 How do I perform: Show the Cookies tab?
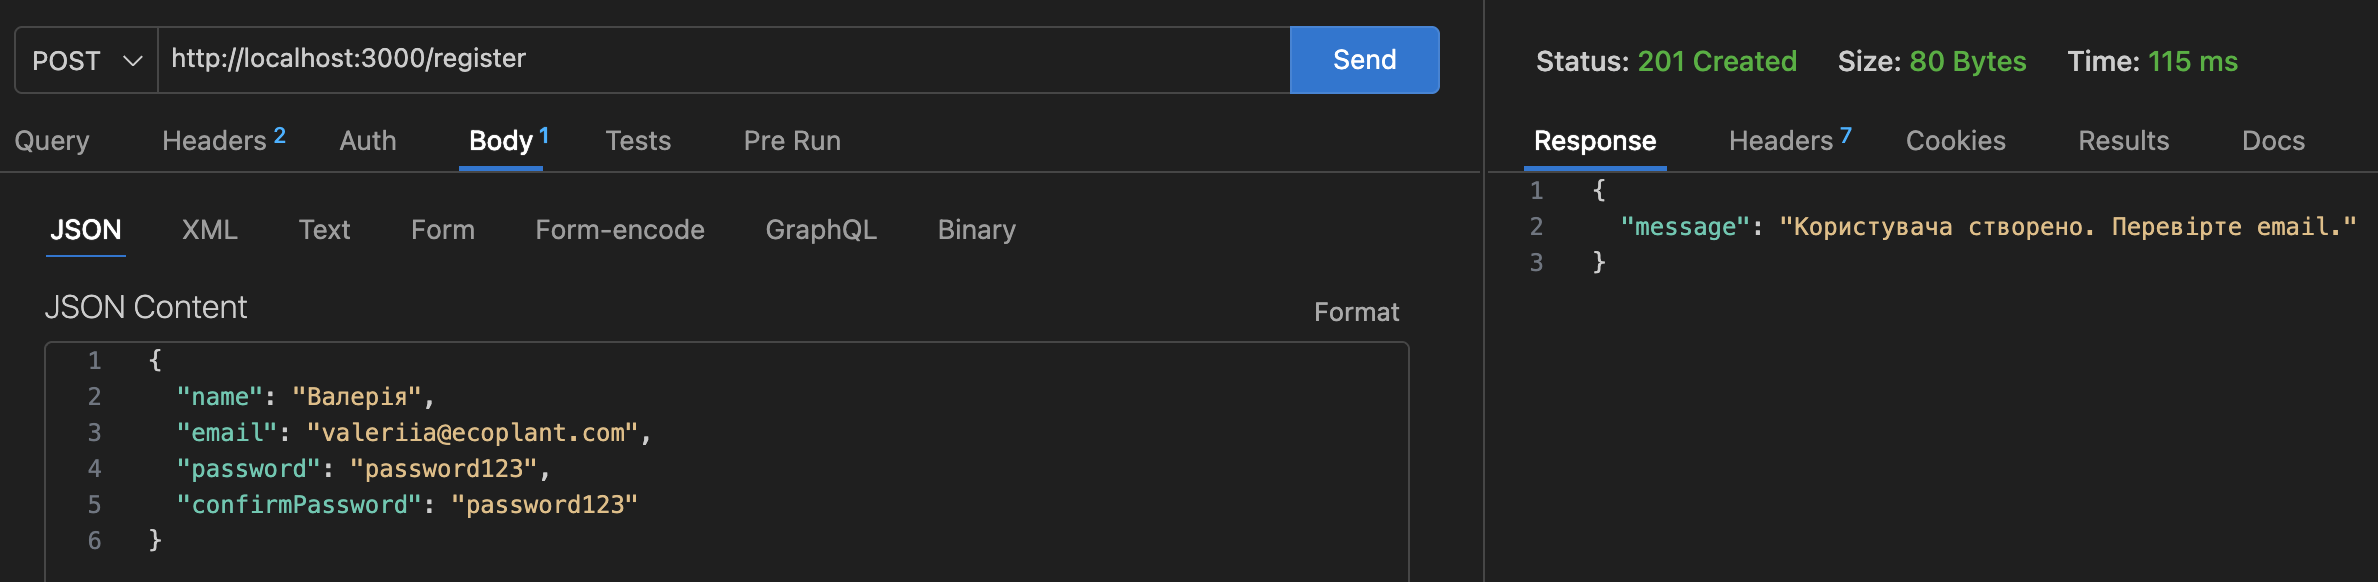1955,141
